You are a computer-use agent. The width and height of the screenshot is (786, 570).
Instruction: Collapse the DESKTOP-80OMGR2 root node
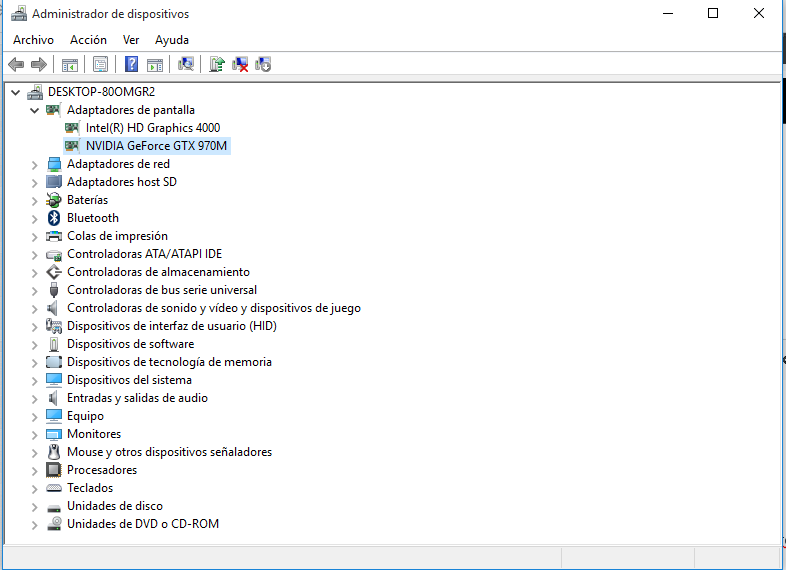(16, 92)
